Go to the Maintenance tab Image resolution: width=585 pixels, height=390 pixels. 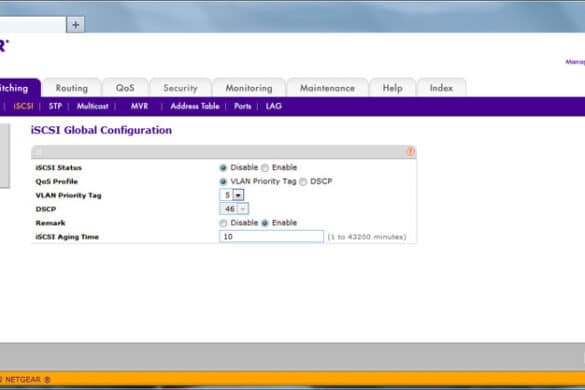(327, 88)
